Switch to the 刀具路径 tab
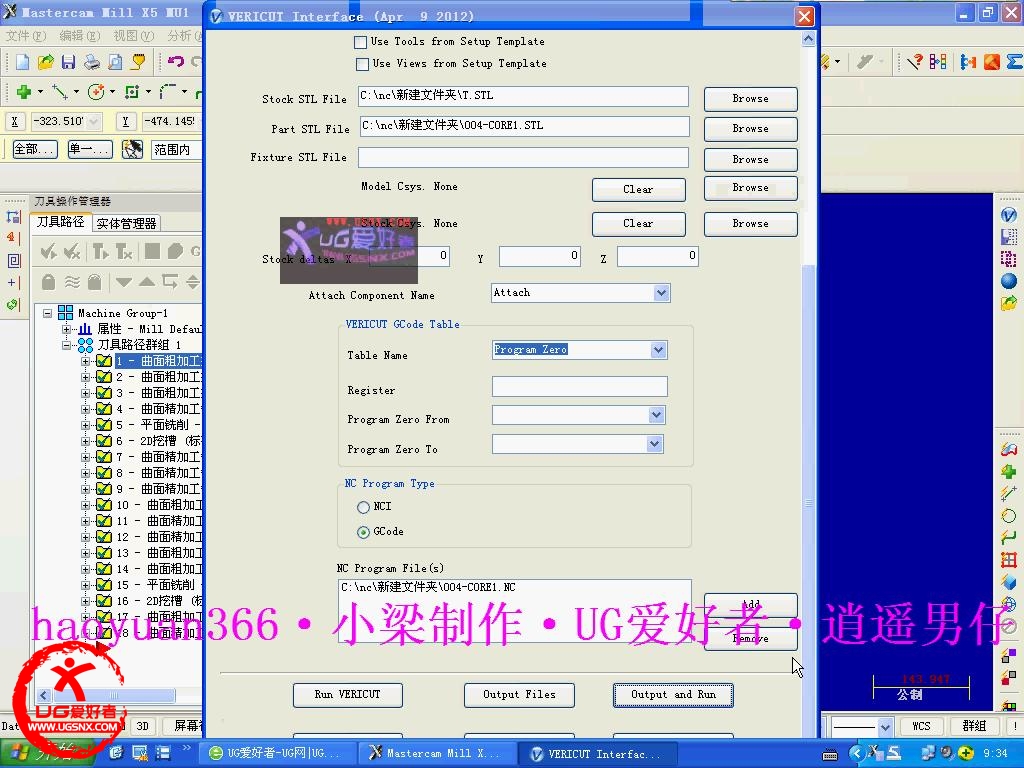Screen dimensions: 1024x768 (60, 222)
